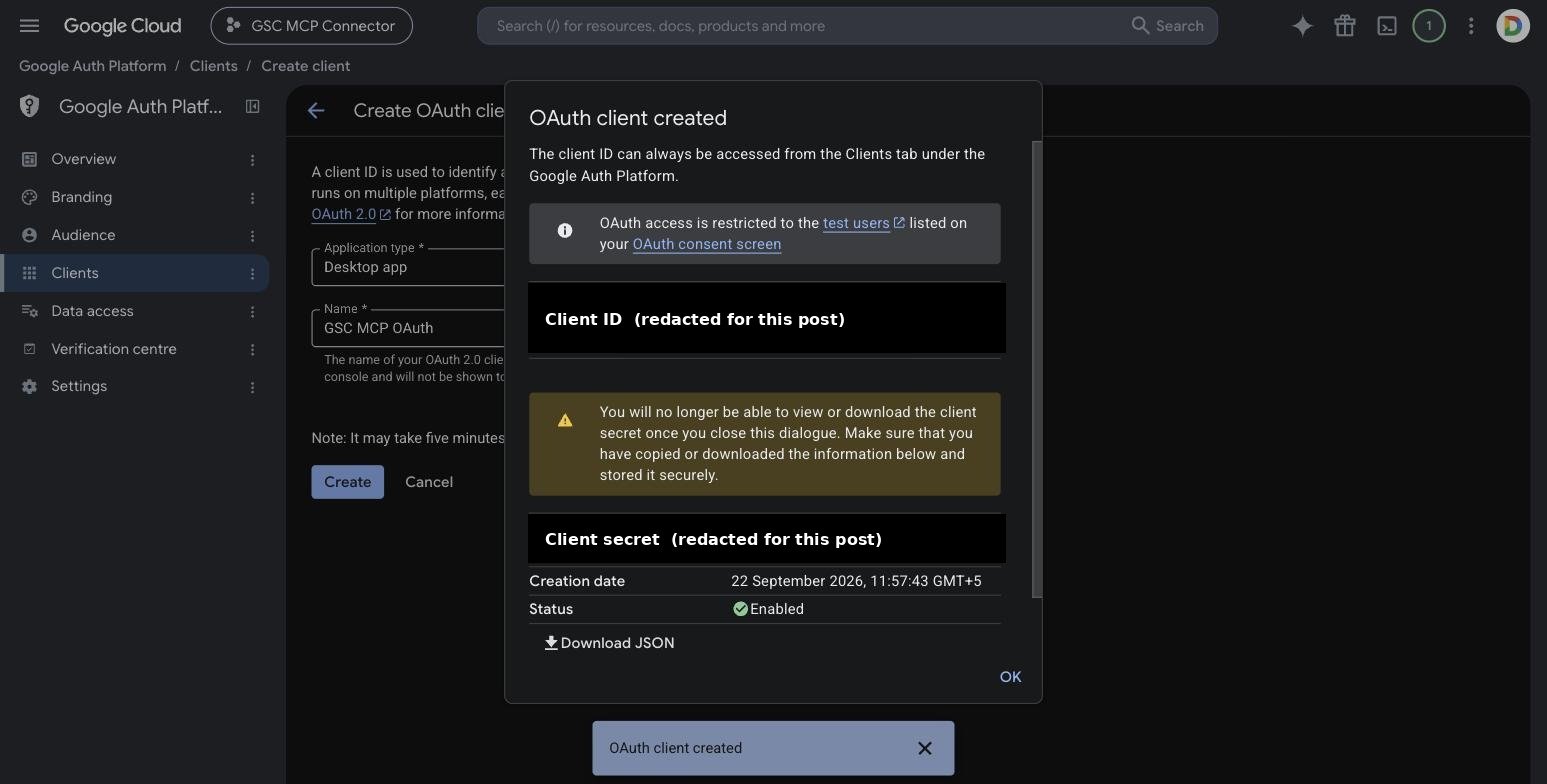The height and width of the screenshot is (784, 1547).
Task: Open the account profile avatar
Action: click(x=1512, y=26)
